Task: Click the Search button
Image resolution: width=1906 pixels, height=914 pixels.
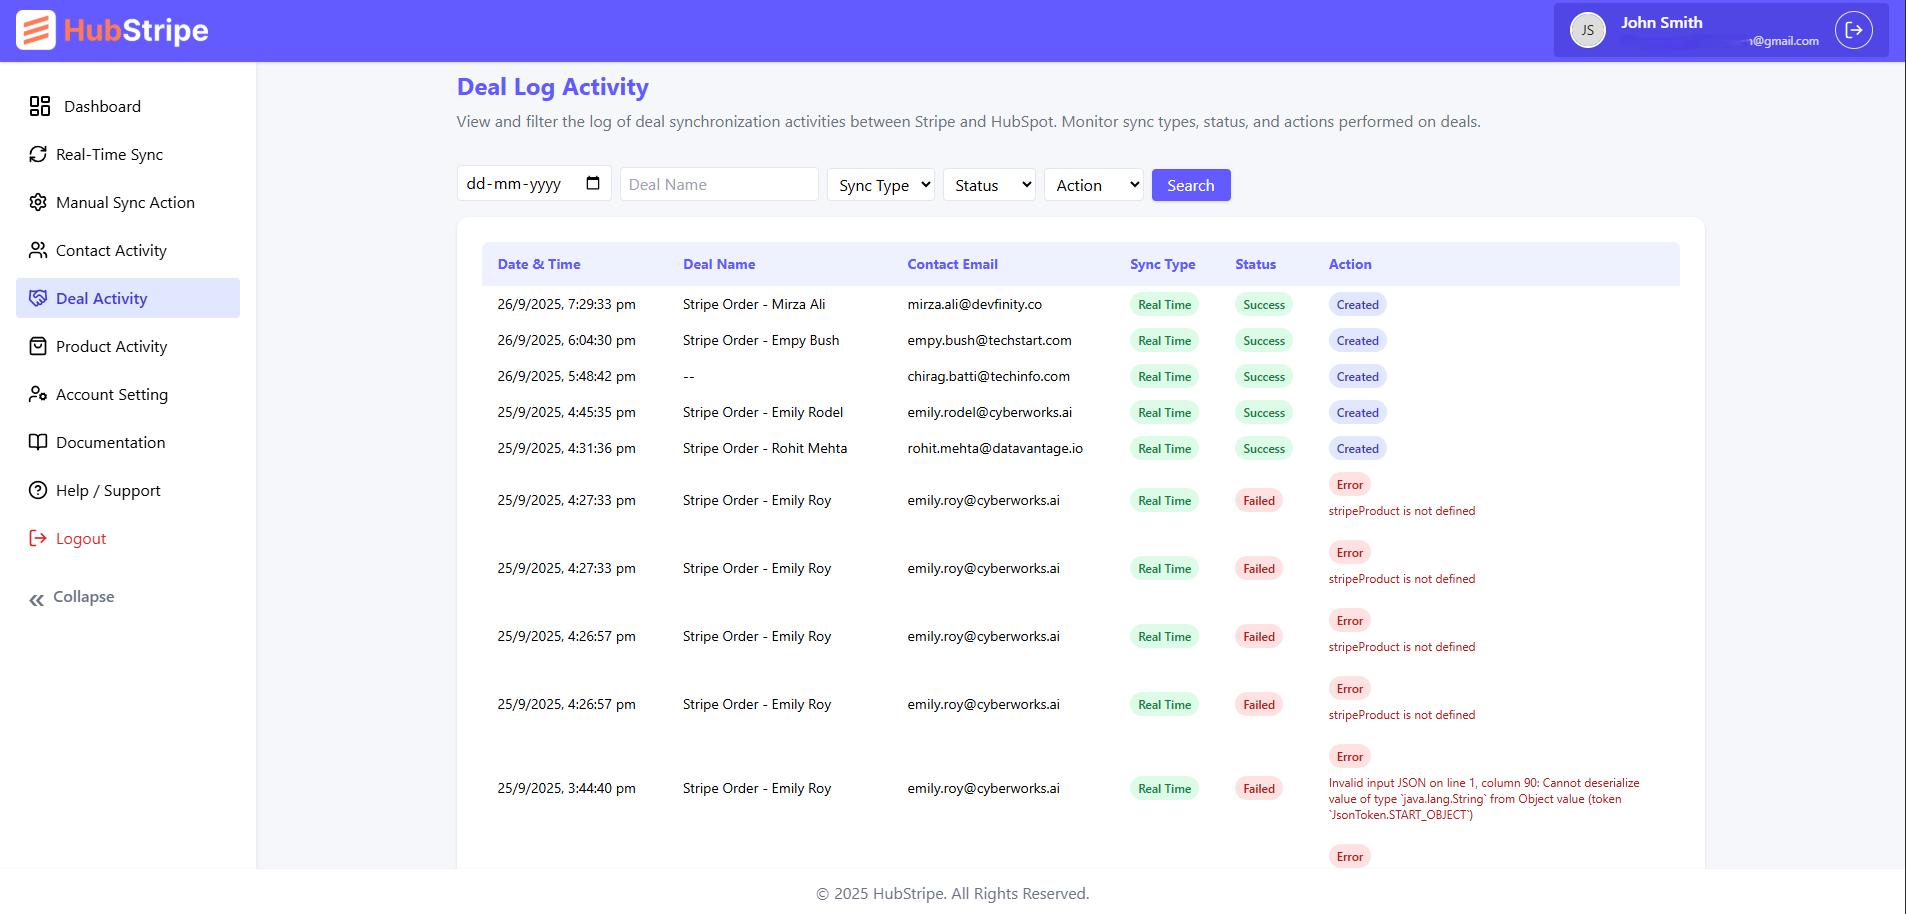Action: pos(1191,185)
